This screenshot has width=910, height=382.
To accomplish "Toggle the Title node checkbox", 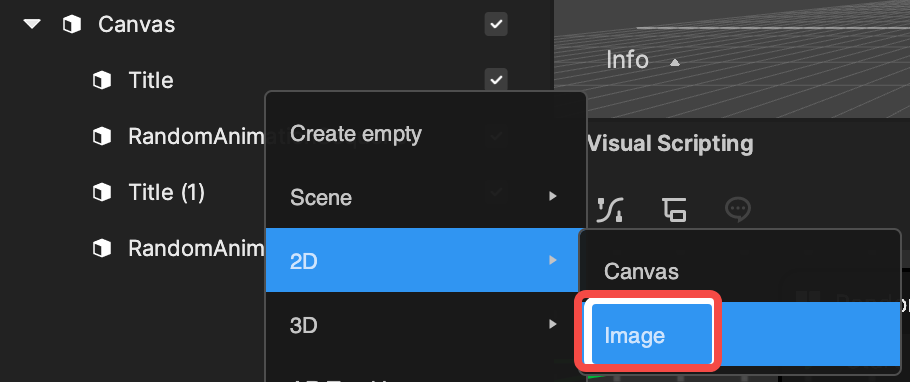I will point(496,80).
